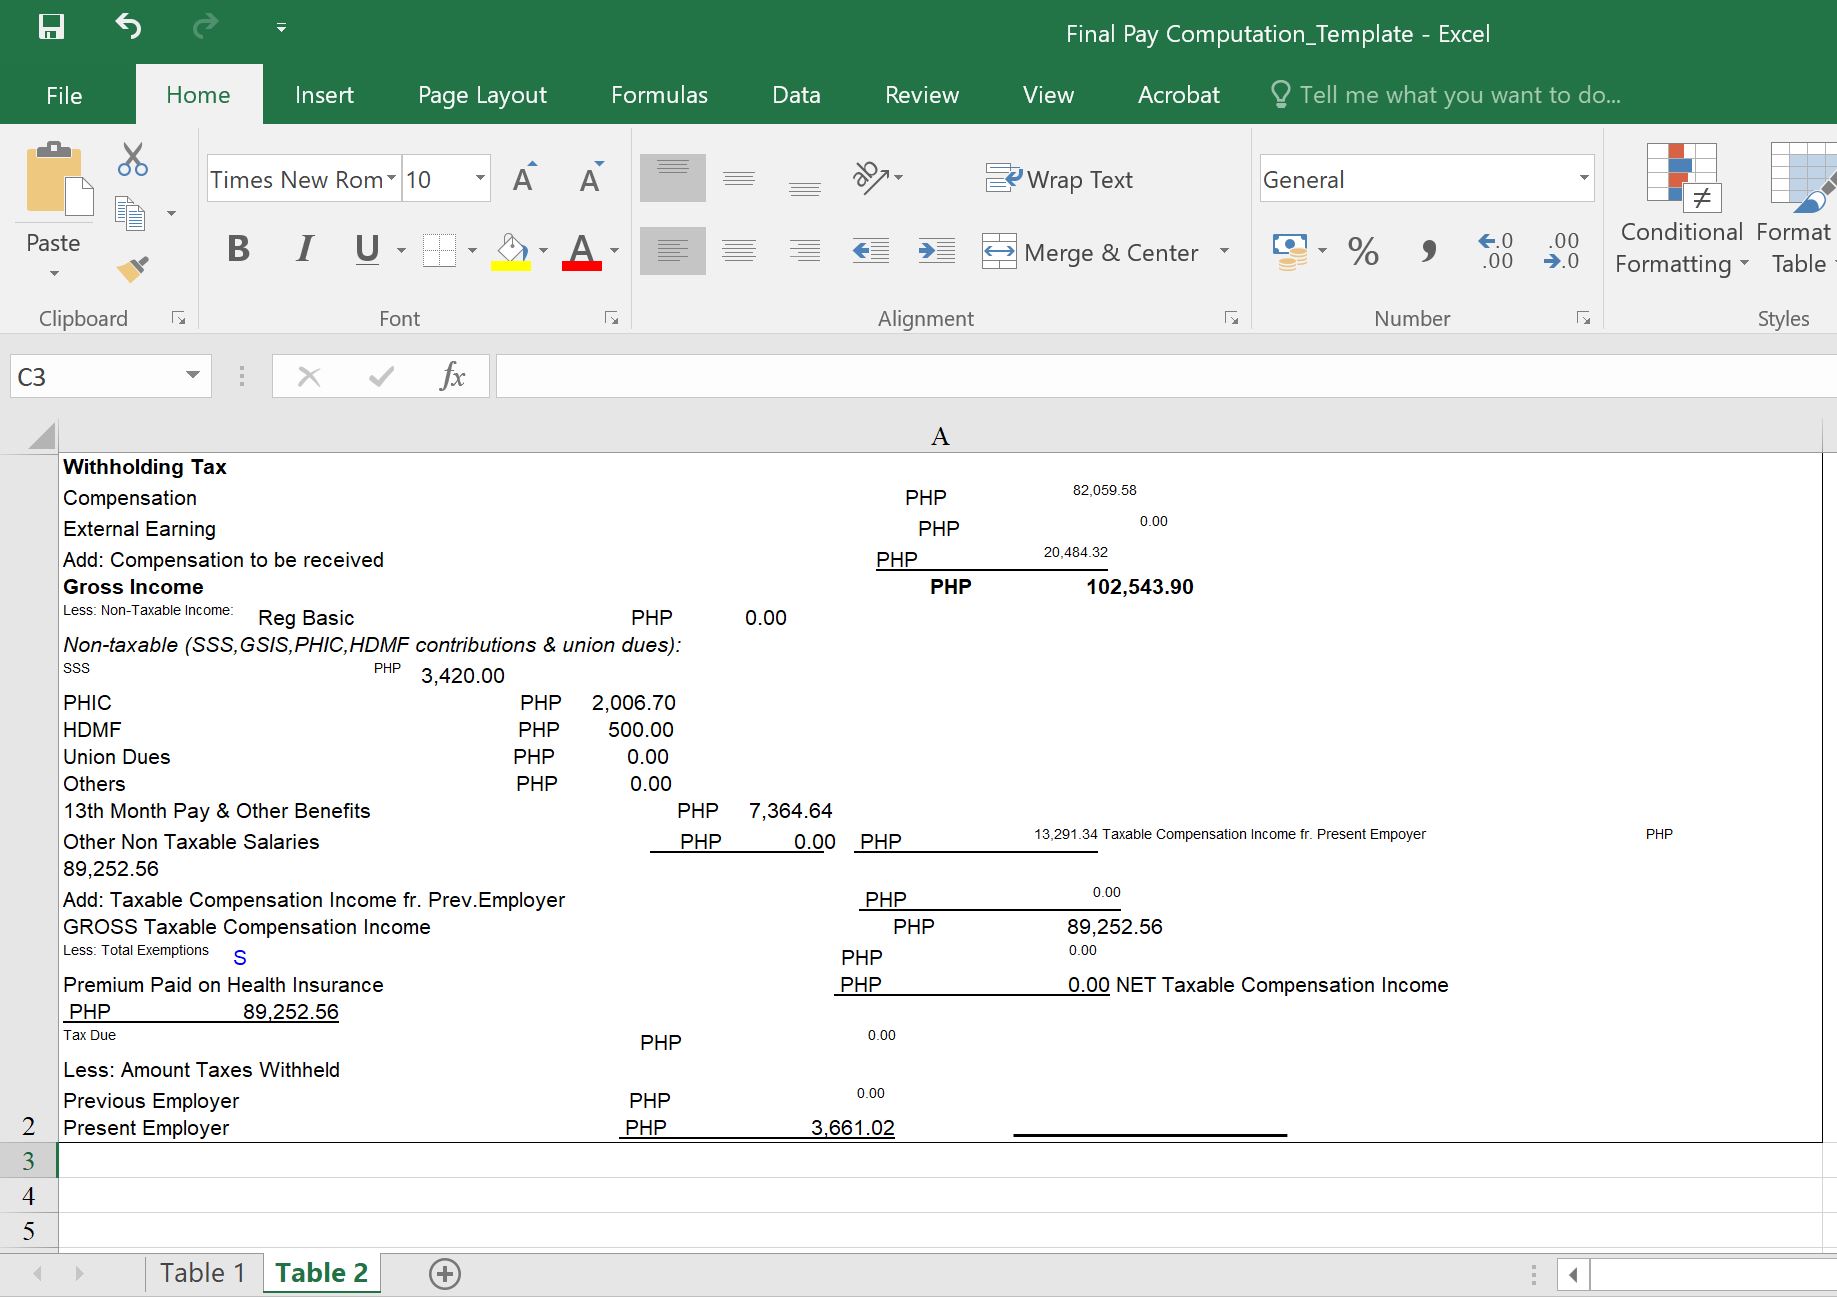Open underline style dropdown arrow
The image size is (1837, 1297).
pyautogui.click(x=401, y=250)
